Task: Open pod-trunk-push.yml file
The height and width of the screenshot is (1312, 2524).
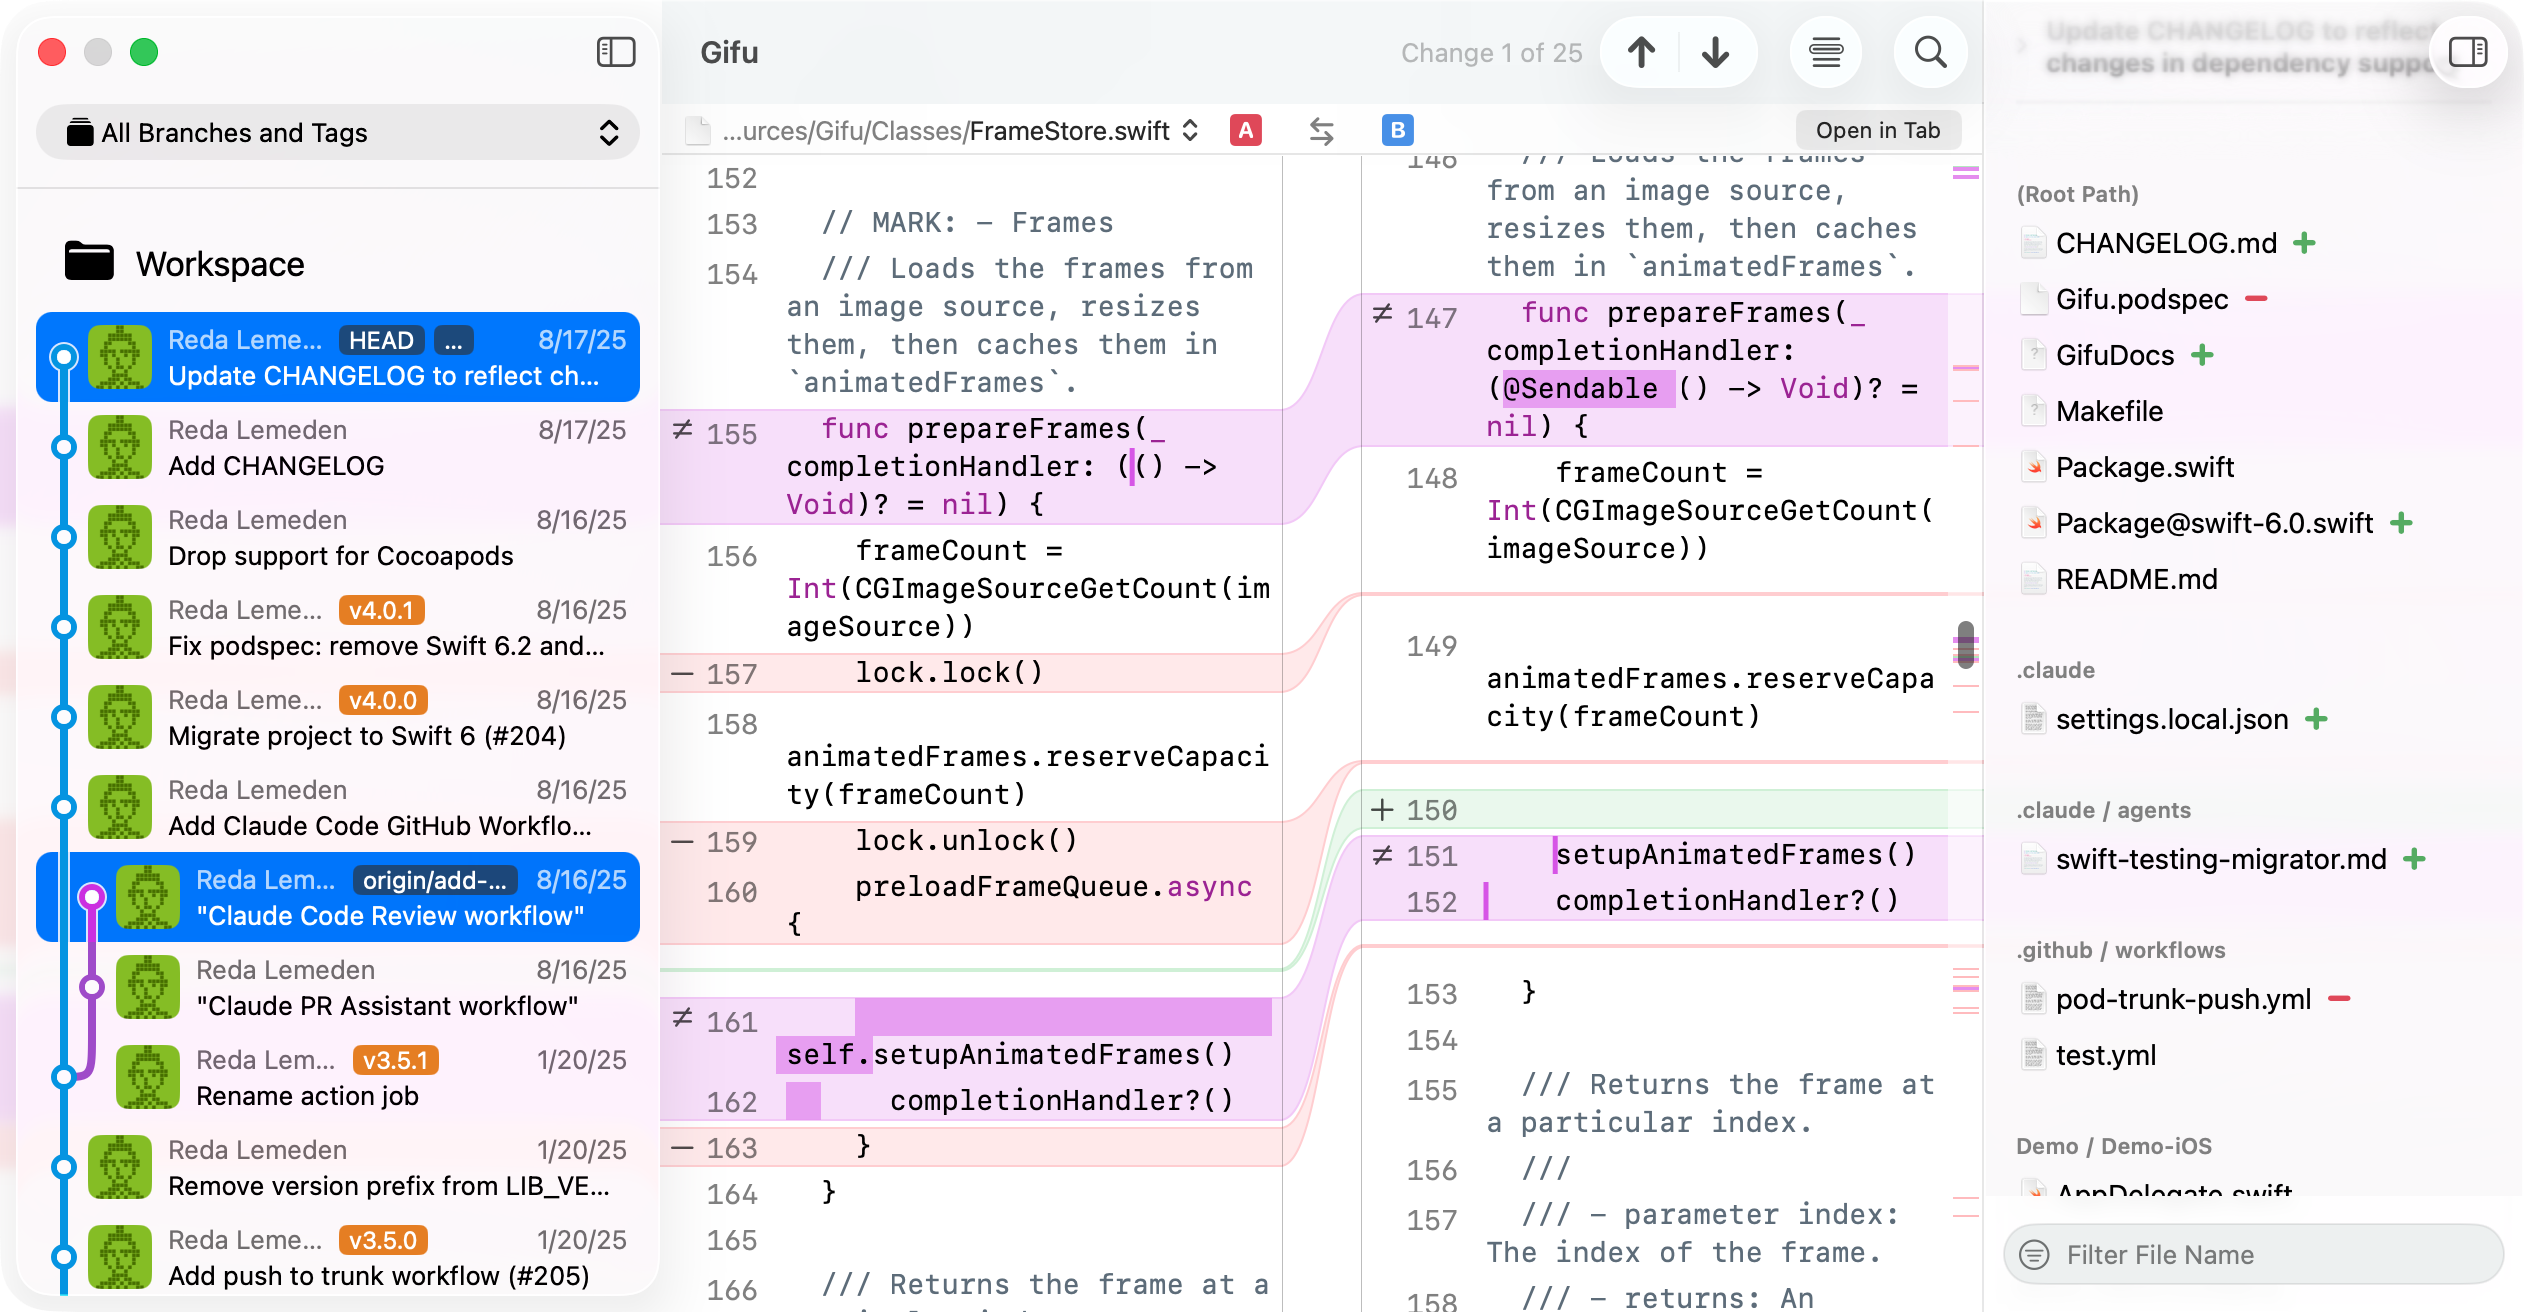Action: [2183, 999]
